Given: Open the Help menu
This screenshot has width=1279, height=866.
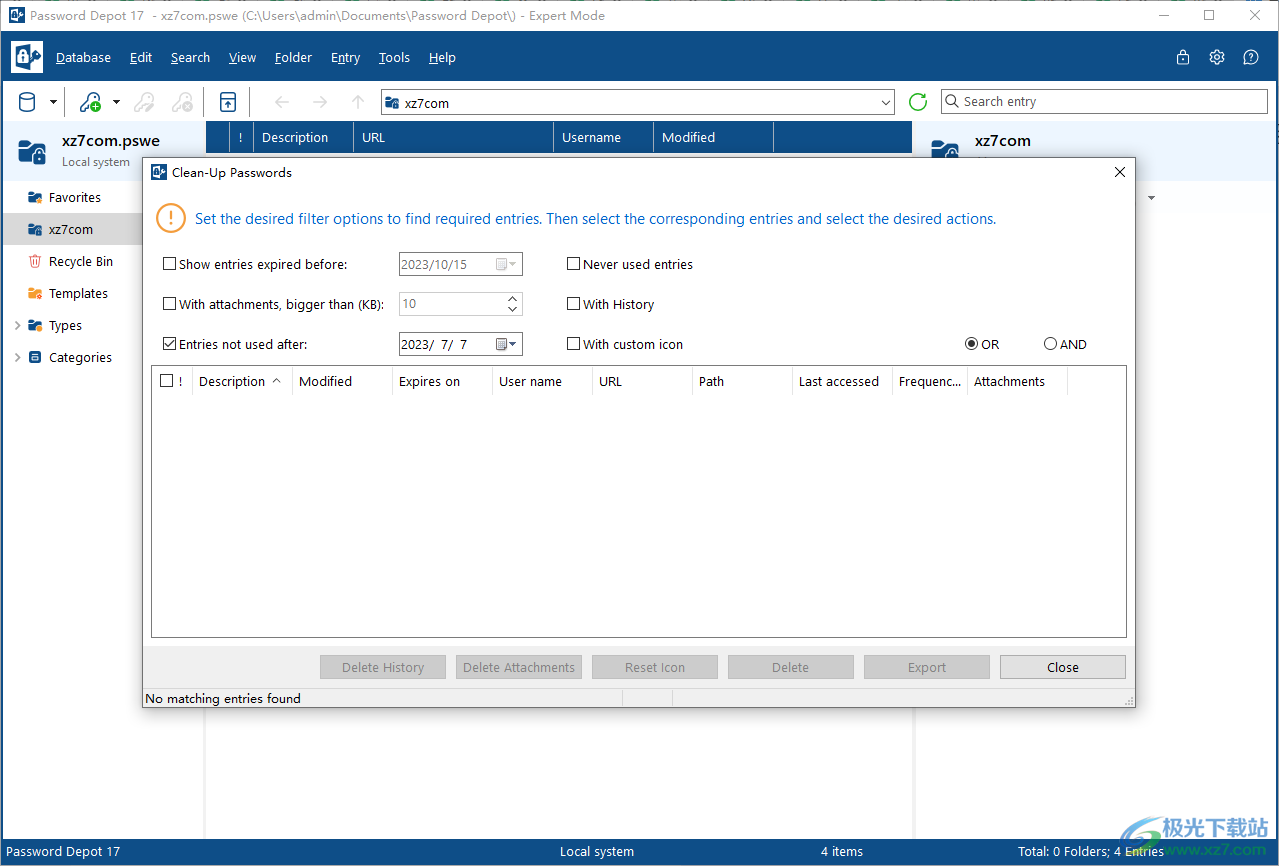Looking at the screenshot, I should click(x=442, y=57).
